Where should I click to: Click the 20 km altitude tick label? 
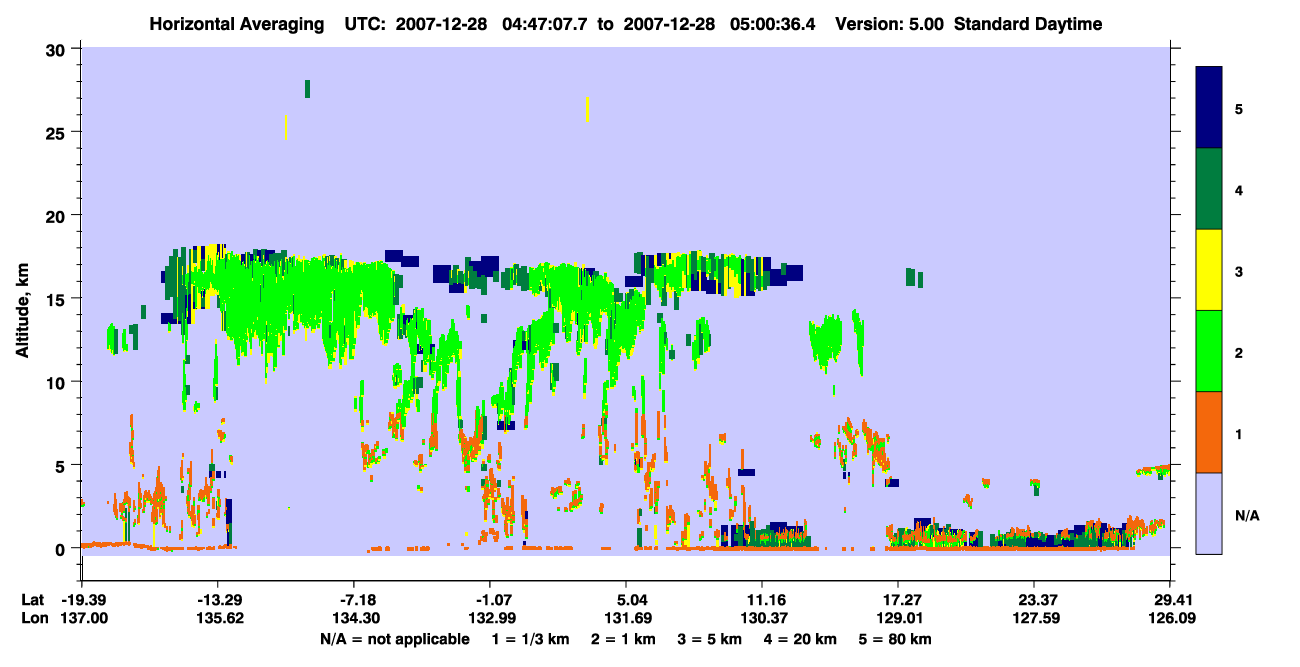click(58, 215)
